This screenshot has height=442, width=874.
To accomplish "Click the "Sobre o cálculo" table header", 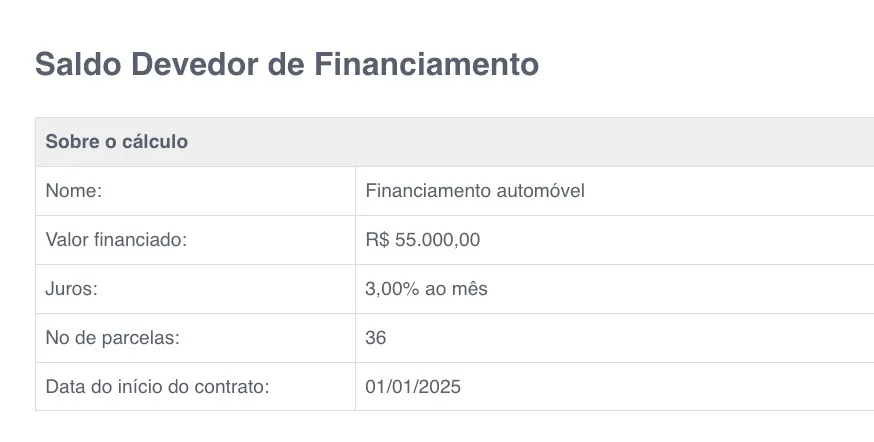I will tap(116, 142).
